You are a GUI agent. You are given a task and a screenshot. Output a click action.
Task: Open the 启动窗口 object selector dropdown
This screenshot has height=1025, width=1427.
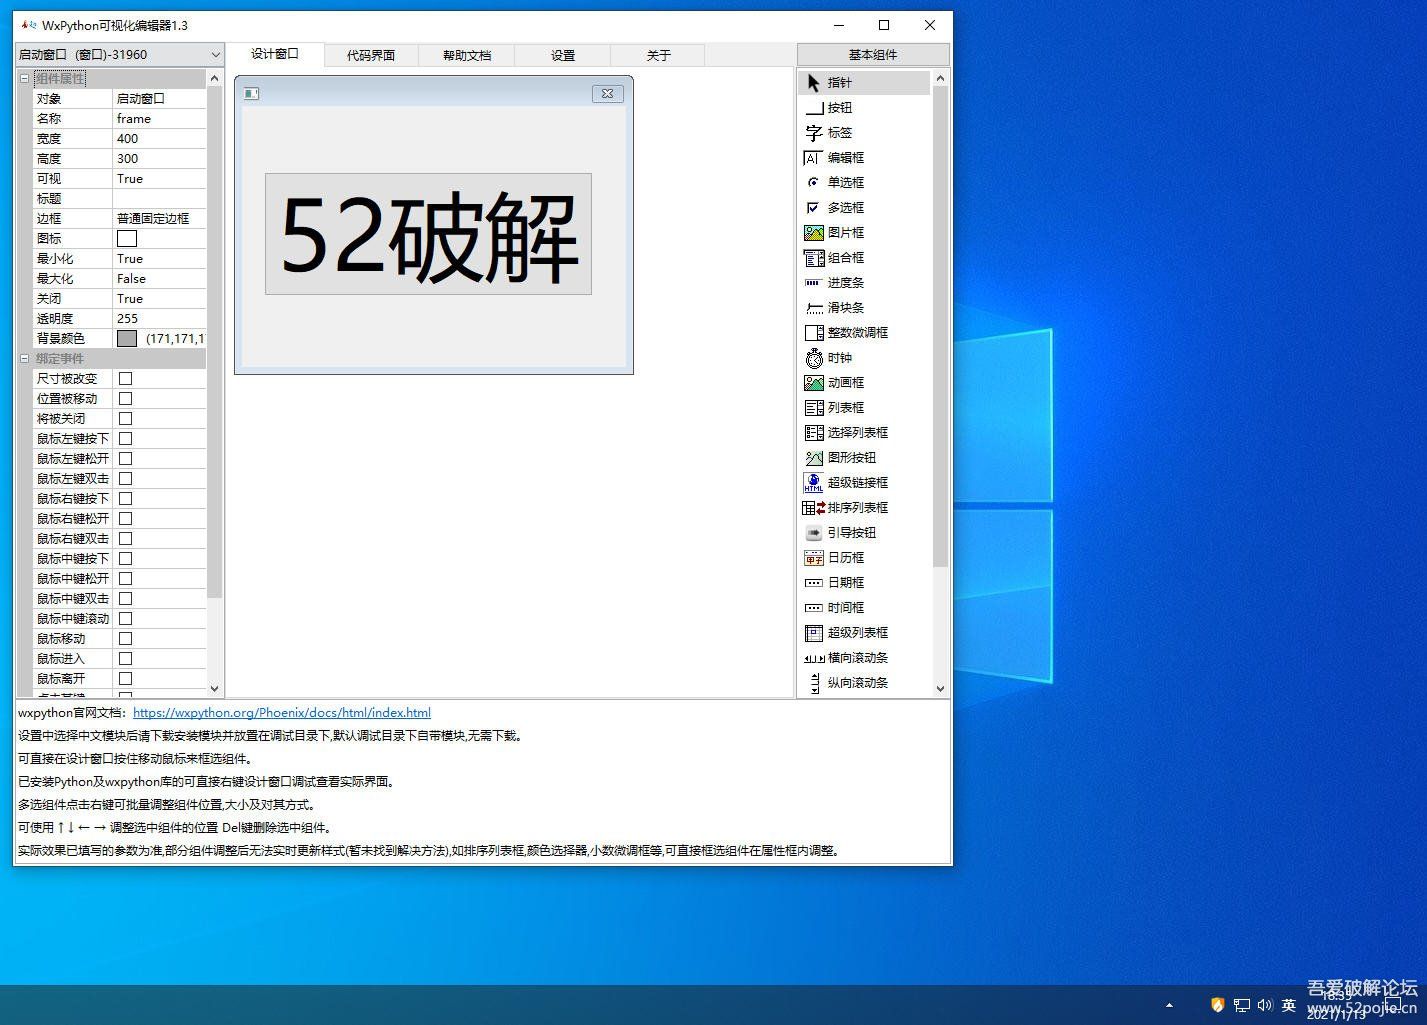point(119,55)
